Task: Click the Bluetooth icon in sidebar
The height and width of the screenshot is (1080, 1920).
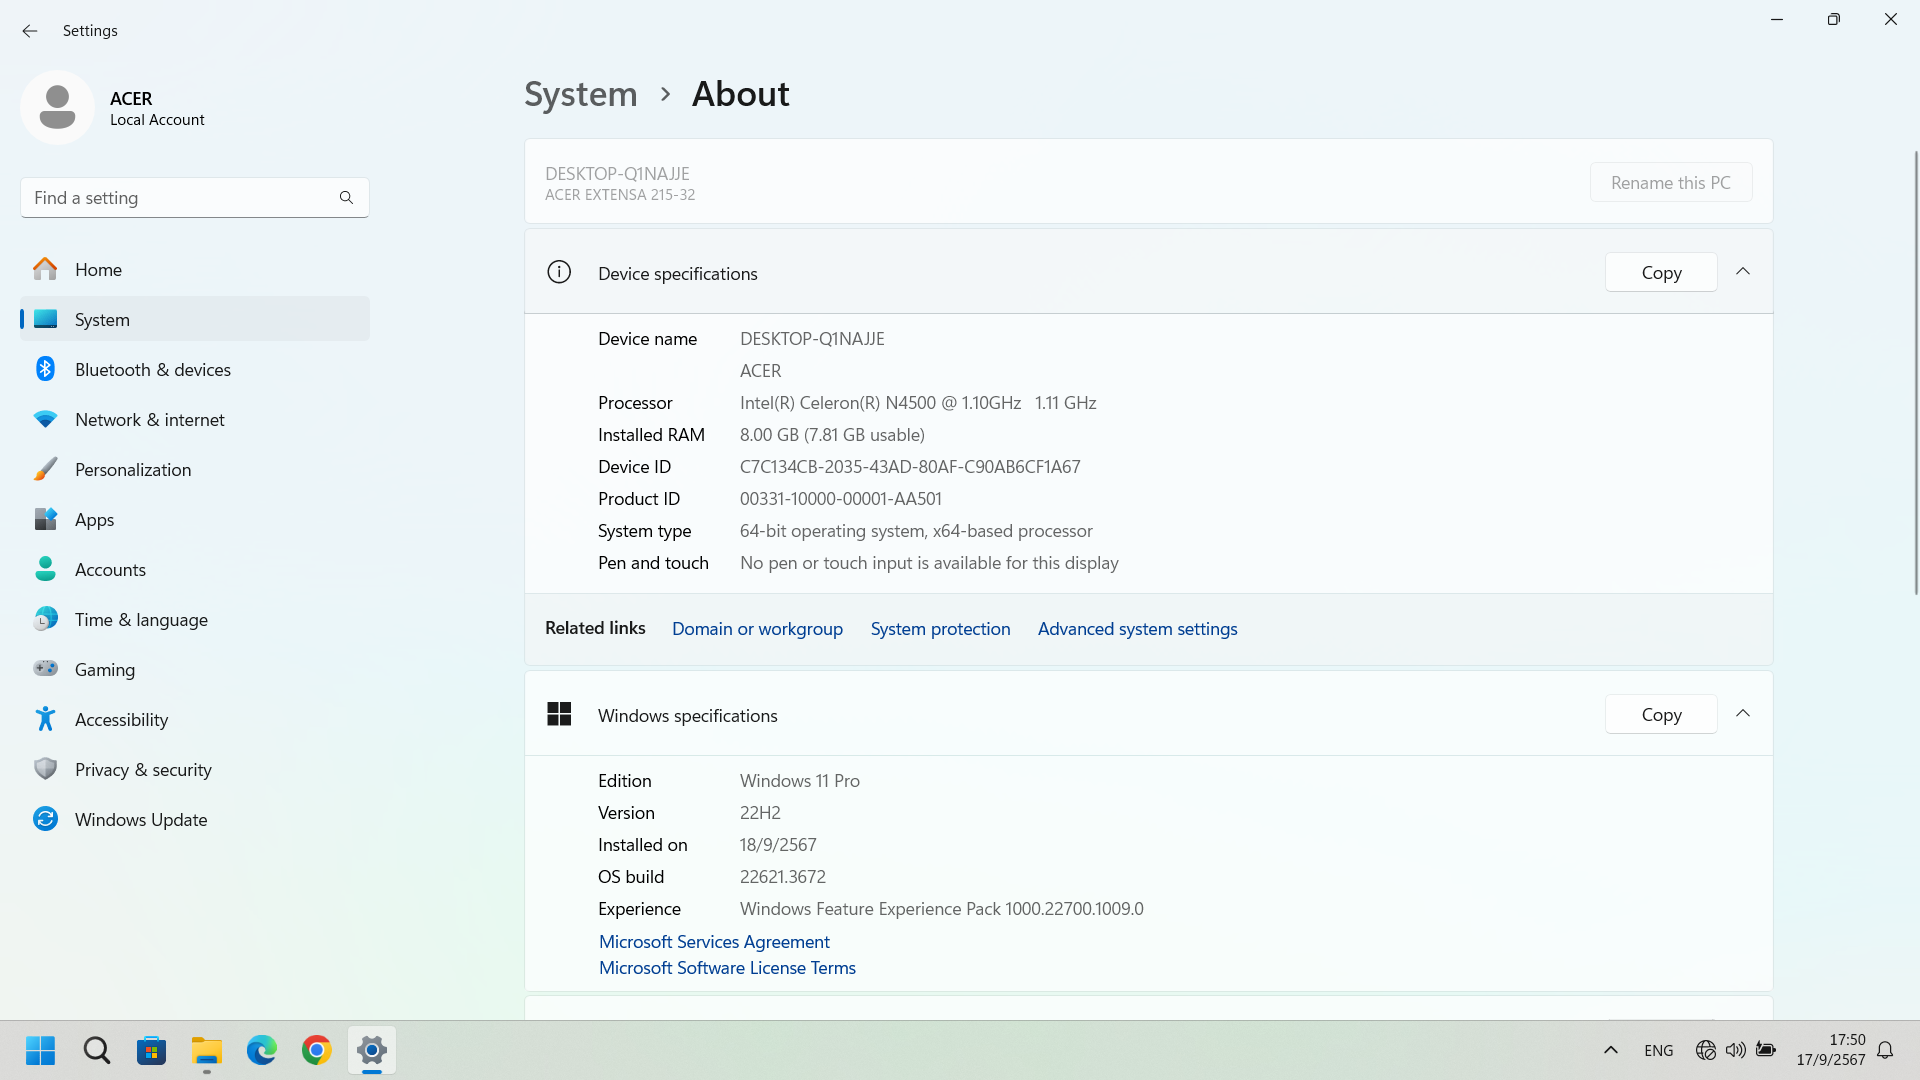Action: [x=45, y=369]
